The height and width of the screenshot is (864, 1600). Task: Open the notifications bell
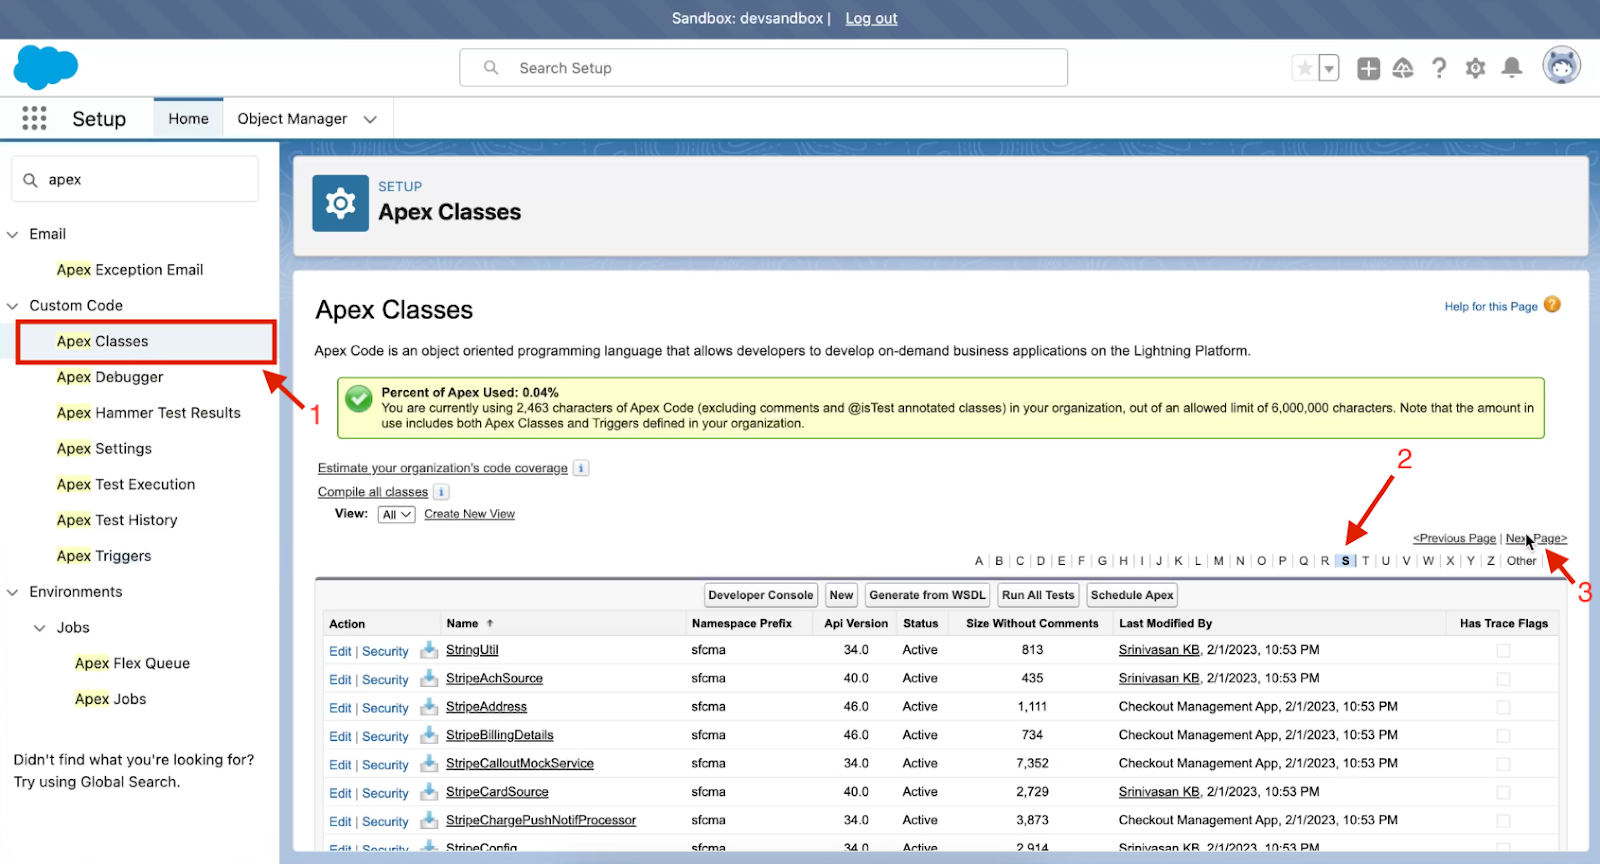[1512, 68]
